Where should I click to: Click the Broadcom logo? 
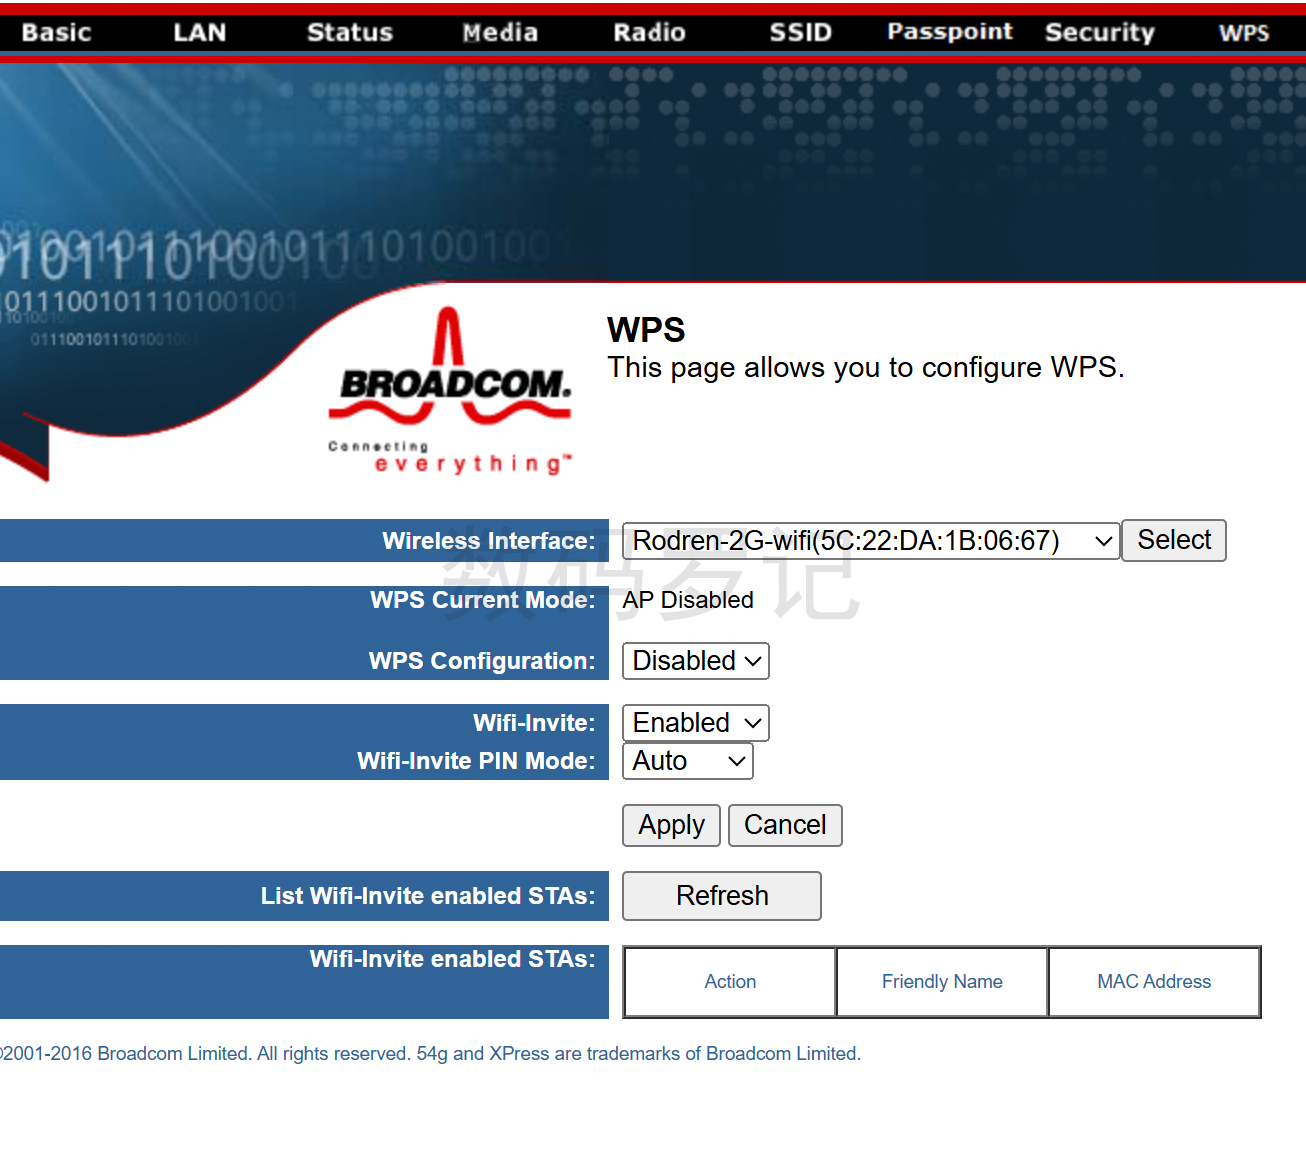pyautogui.click(x=450, y=392)
